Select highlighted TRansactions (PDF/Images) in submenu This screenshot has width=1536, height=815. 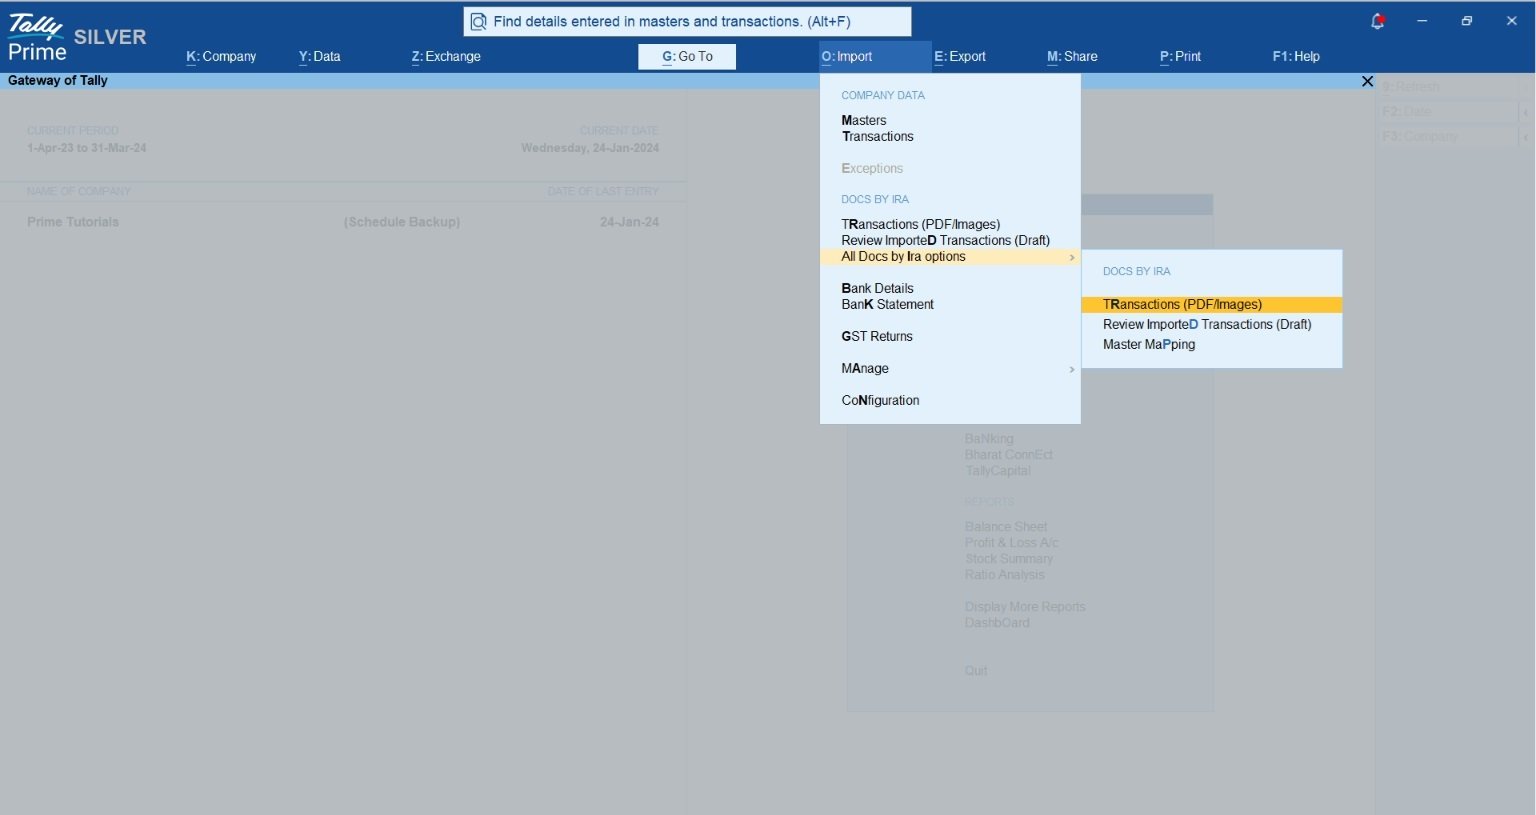coord(1212,305)
